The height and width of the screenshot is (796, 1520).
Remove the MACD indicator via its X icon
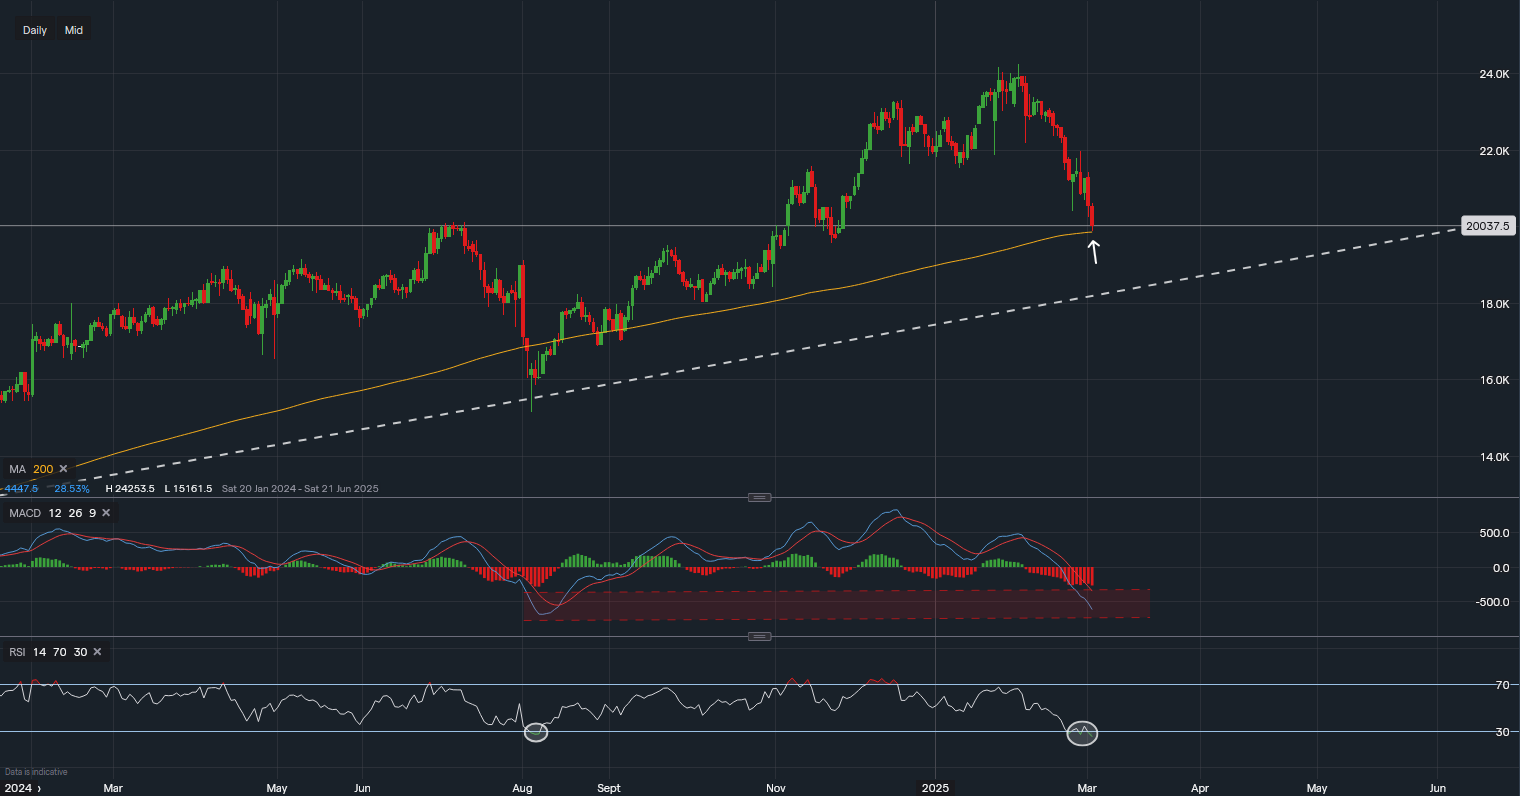[105, 512]
